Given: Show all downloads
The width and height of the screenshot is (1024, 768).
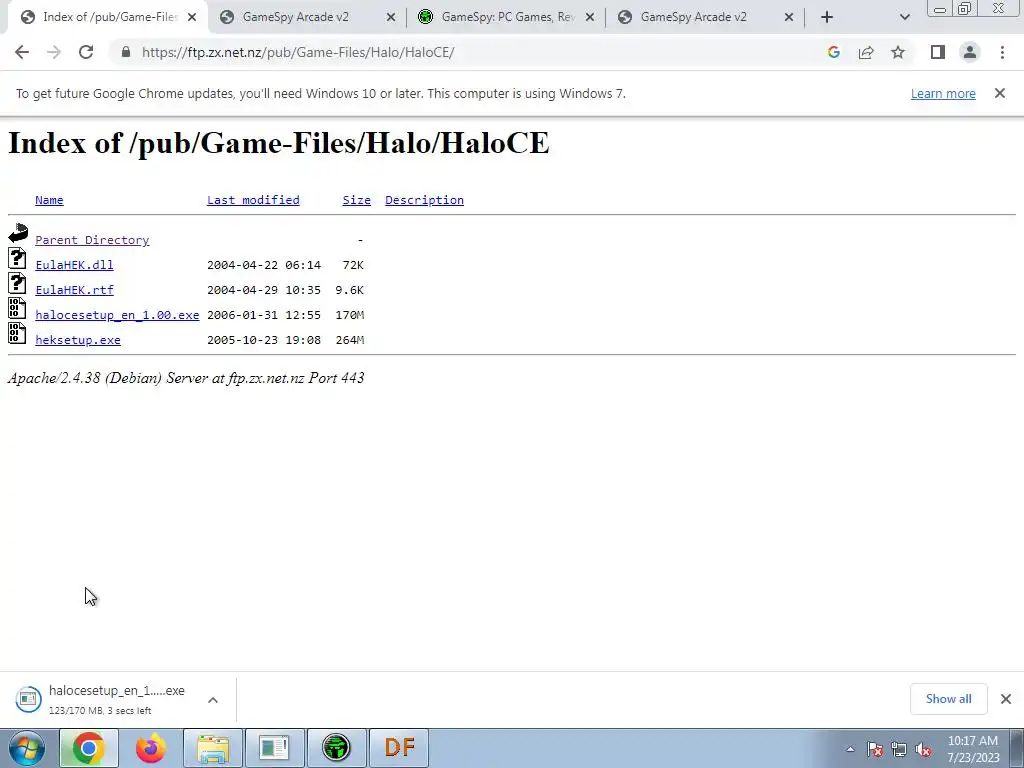Looking at the screenshot, I should click(948, 699).
